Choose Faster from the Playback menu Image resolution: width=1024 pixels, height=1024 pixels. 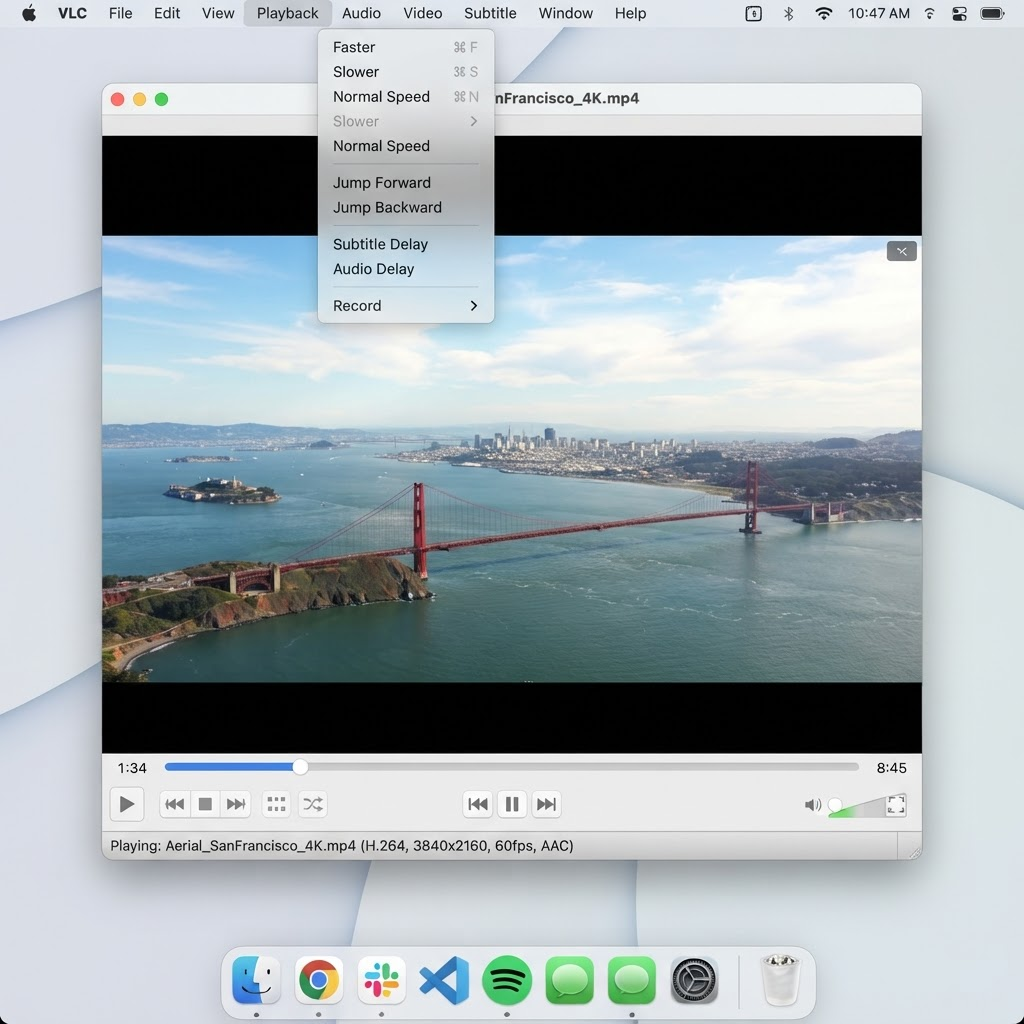406,47
